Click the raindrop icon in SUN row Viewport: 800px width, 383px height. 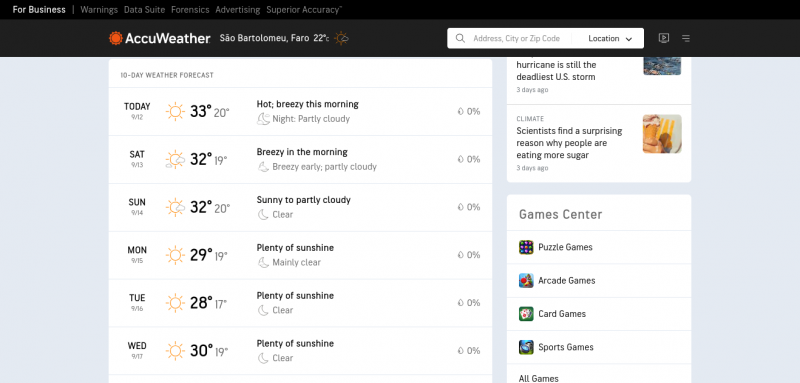pos(460,207)
